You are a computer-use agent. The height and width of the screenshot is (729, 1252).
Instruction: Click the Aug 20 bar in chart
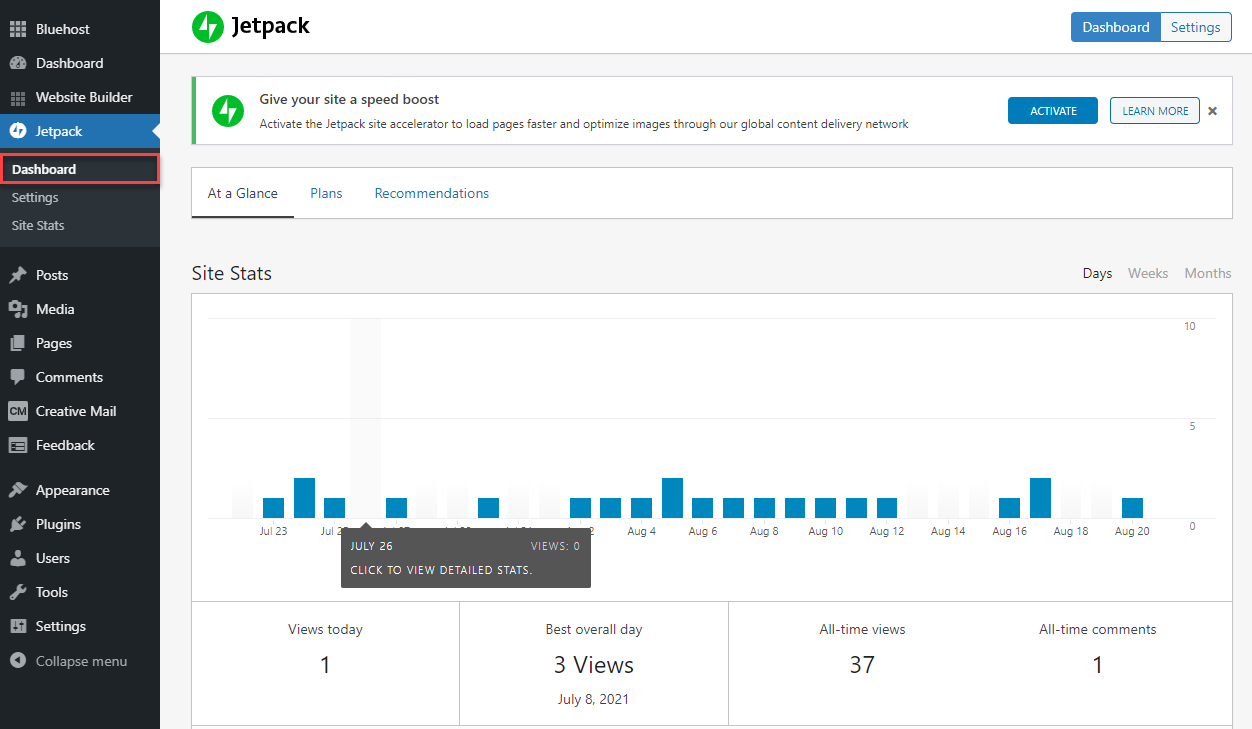pos(1132,508)
